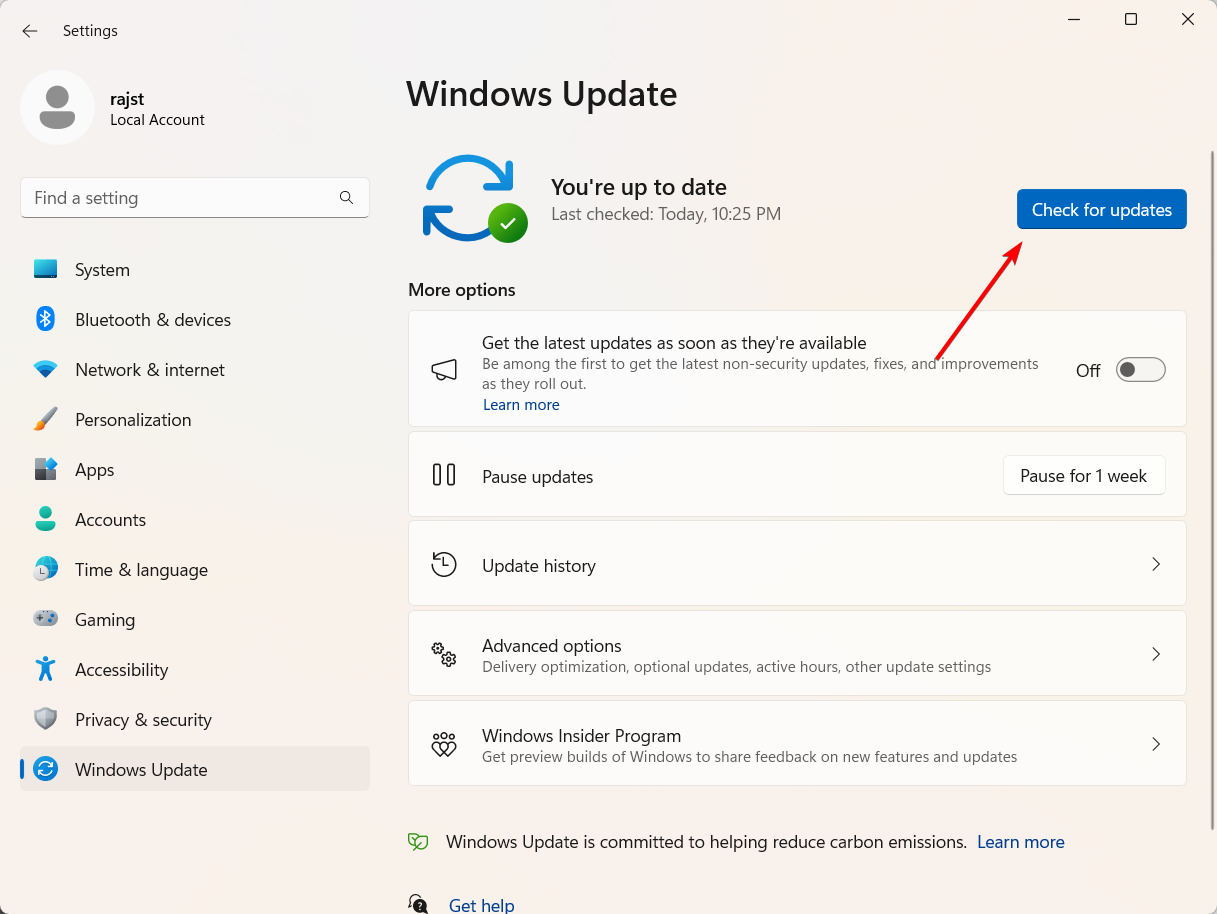Viewport: 1217px width, 914px height.
Task: Open Advanced options chevron arrow
Action: pos(1155,654)
